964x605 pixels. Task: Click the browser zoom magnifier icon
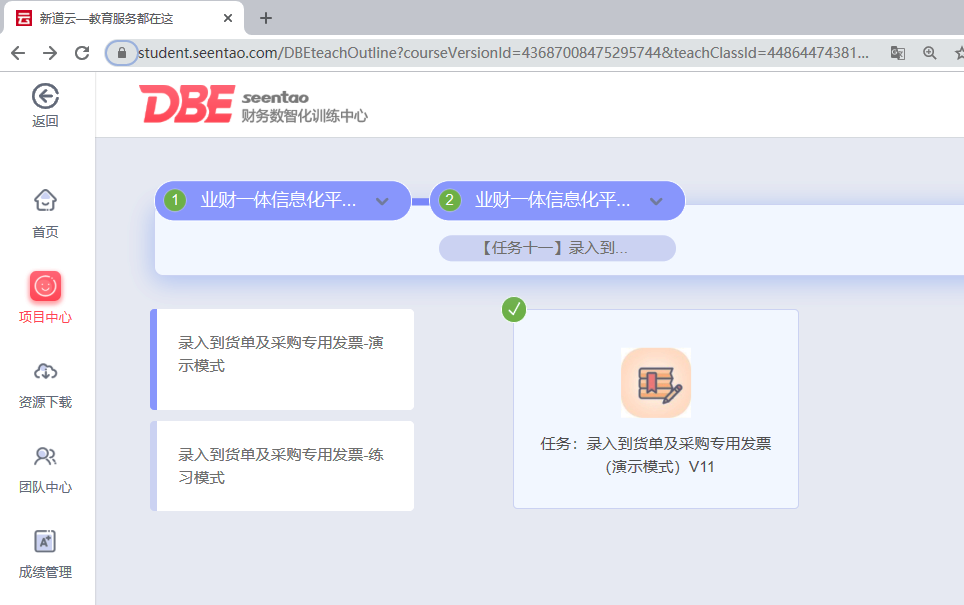tap(930, 53)
